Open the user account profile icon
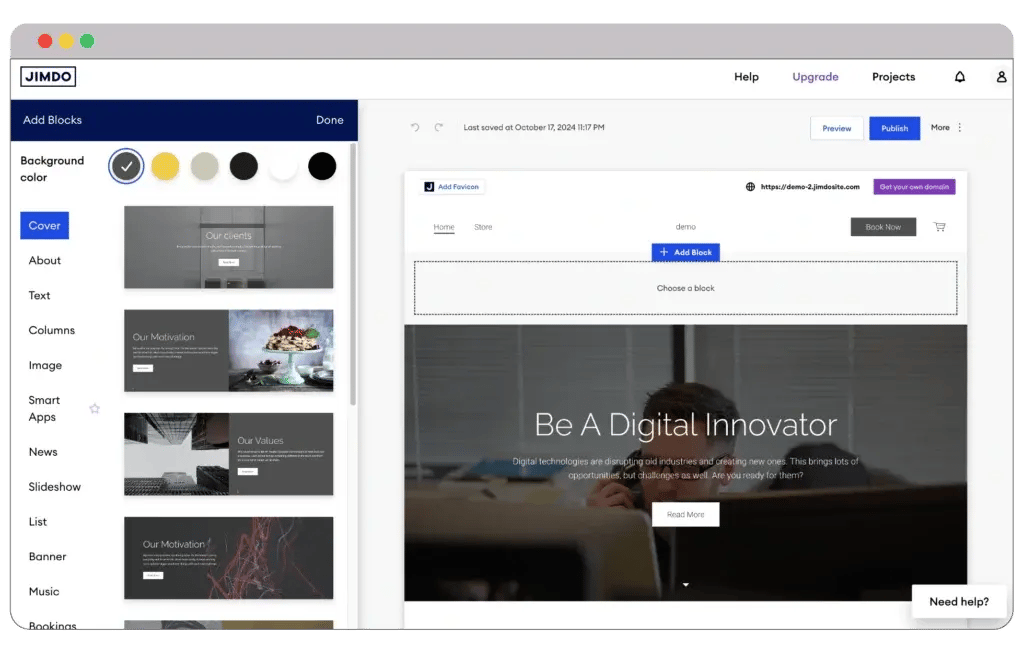 click(1001, 77)
